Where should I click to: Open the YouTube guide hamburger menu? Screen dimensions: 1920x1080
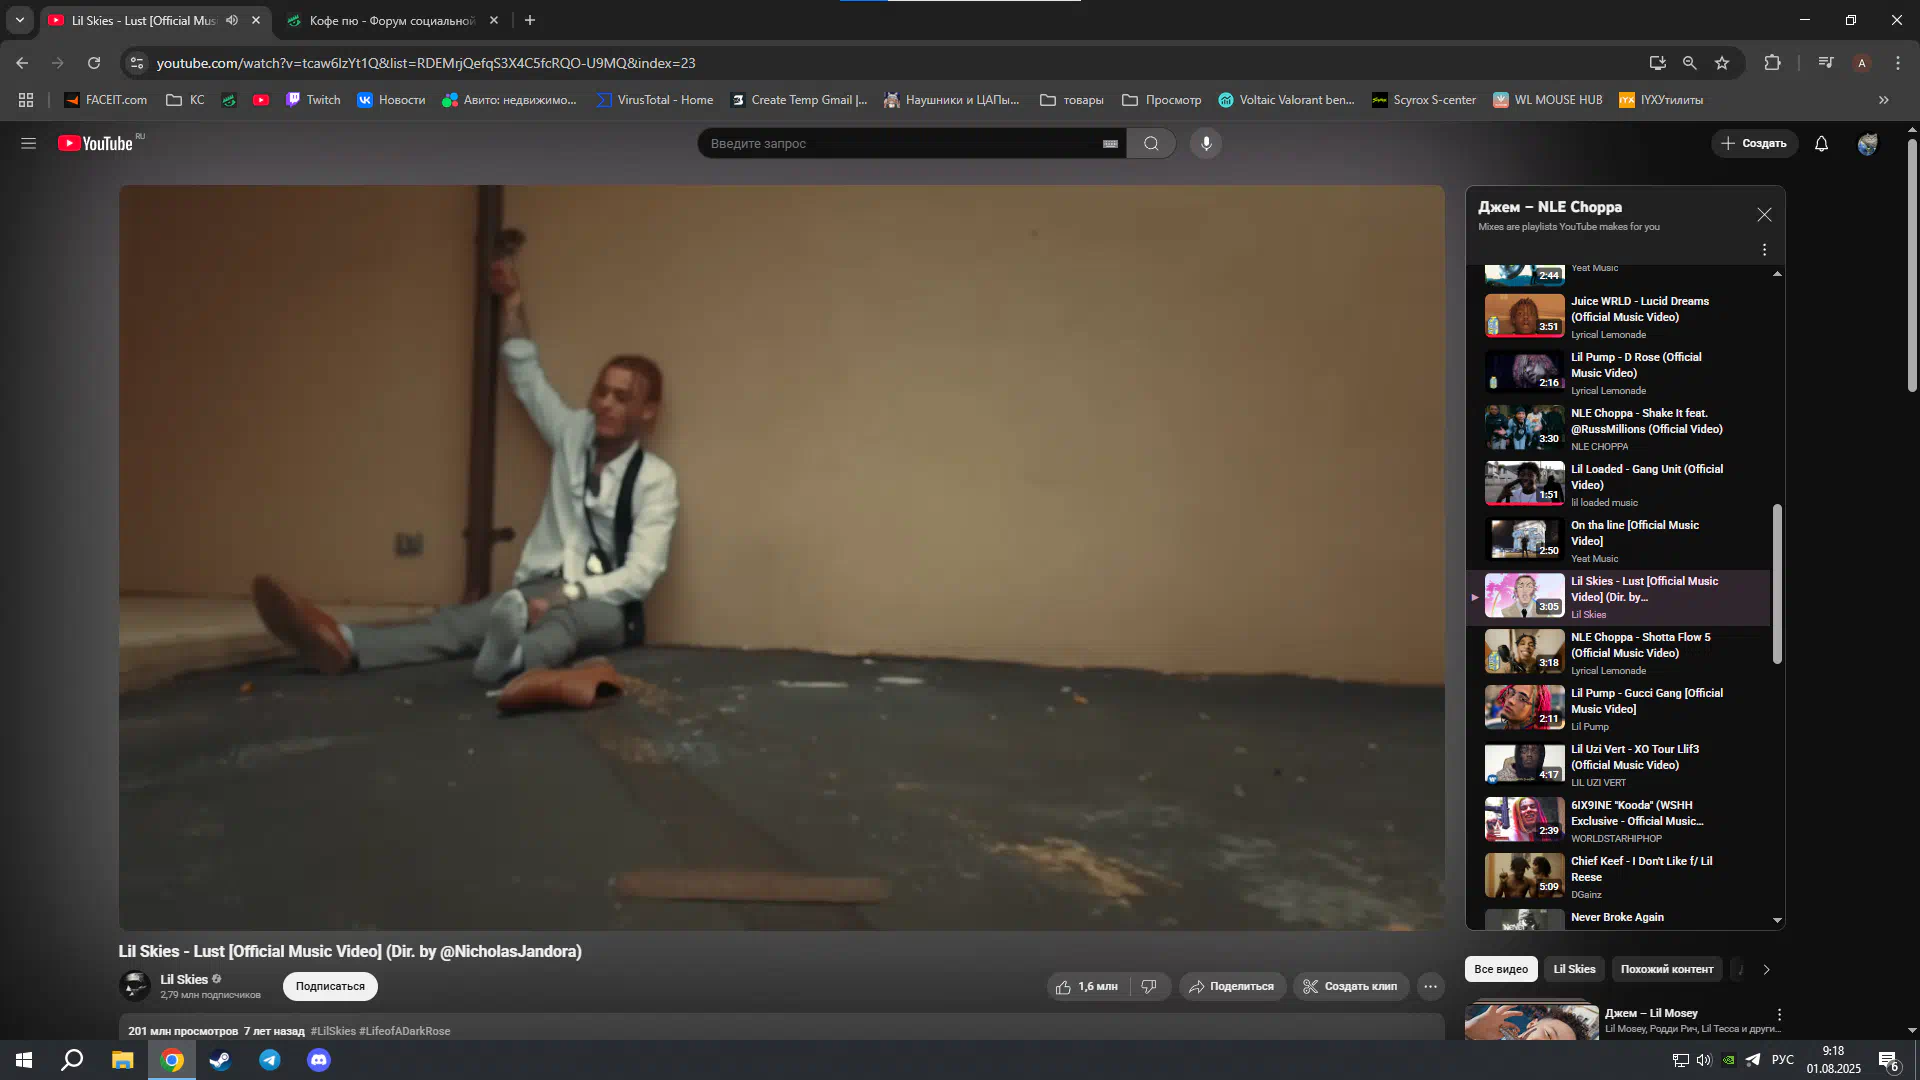[28, 144]
